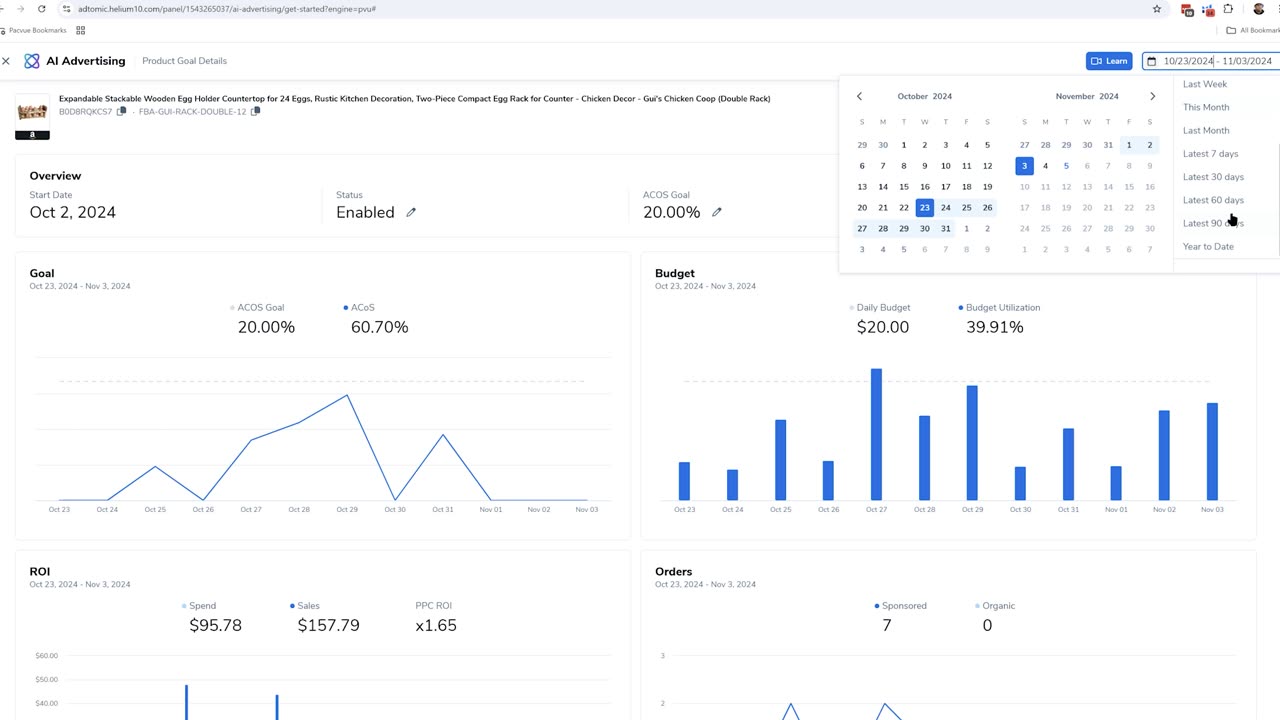Click the Start Date Oct 2, 2024
The height and width of the screenshot is (720, 1280).
point(72,212)
